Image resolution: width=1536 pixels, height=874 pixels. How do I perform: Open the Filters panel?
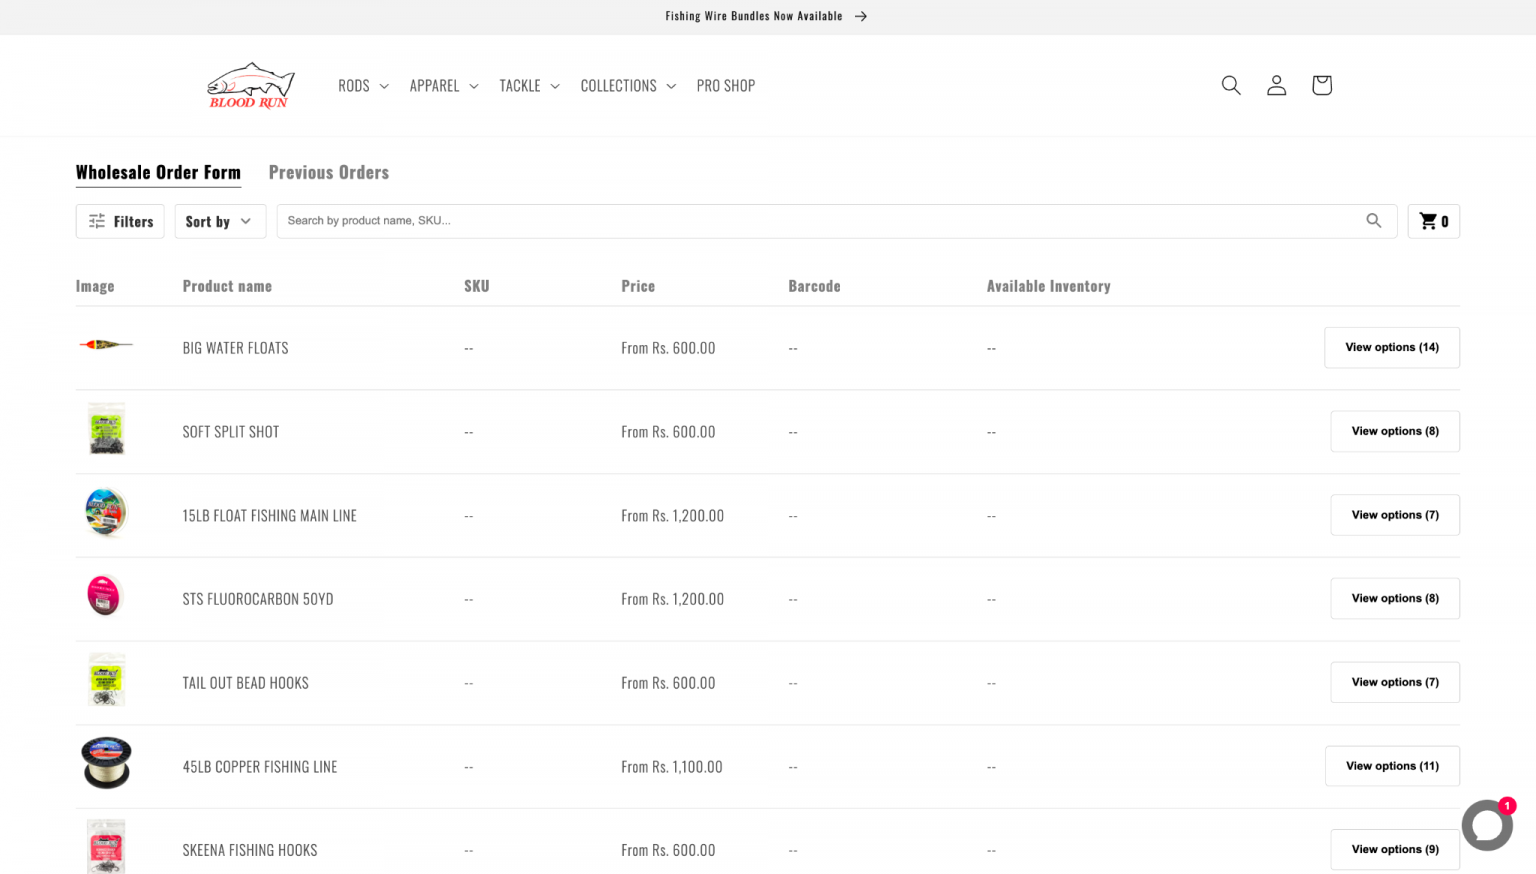[x=119, y=221]
